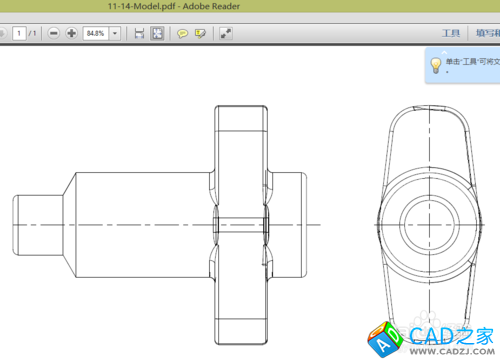This screenshot has height=364, width=500.
Task: Click the long shaft body in front view
Action: point(143,225)
